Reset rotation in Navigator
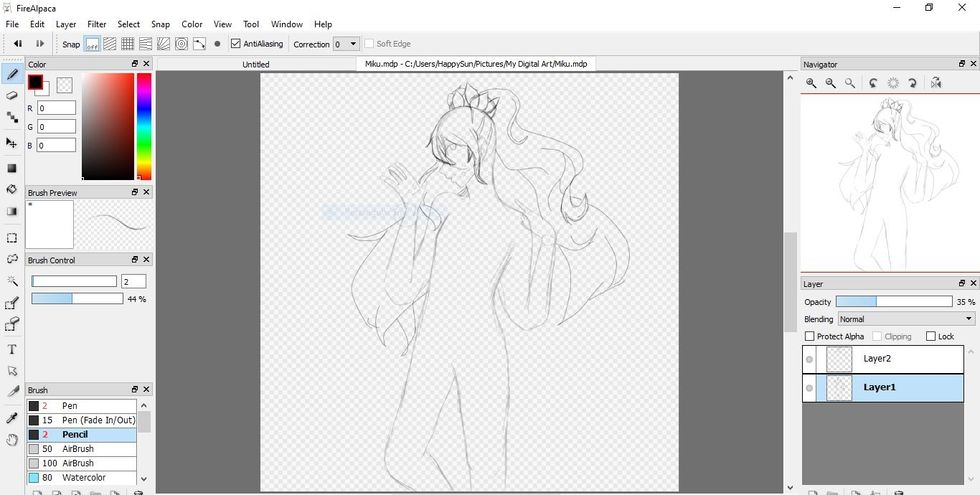The width and height of the screenshot is (980, 495). [x=893, y=83]
